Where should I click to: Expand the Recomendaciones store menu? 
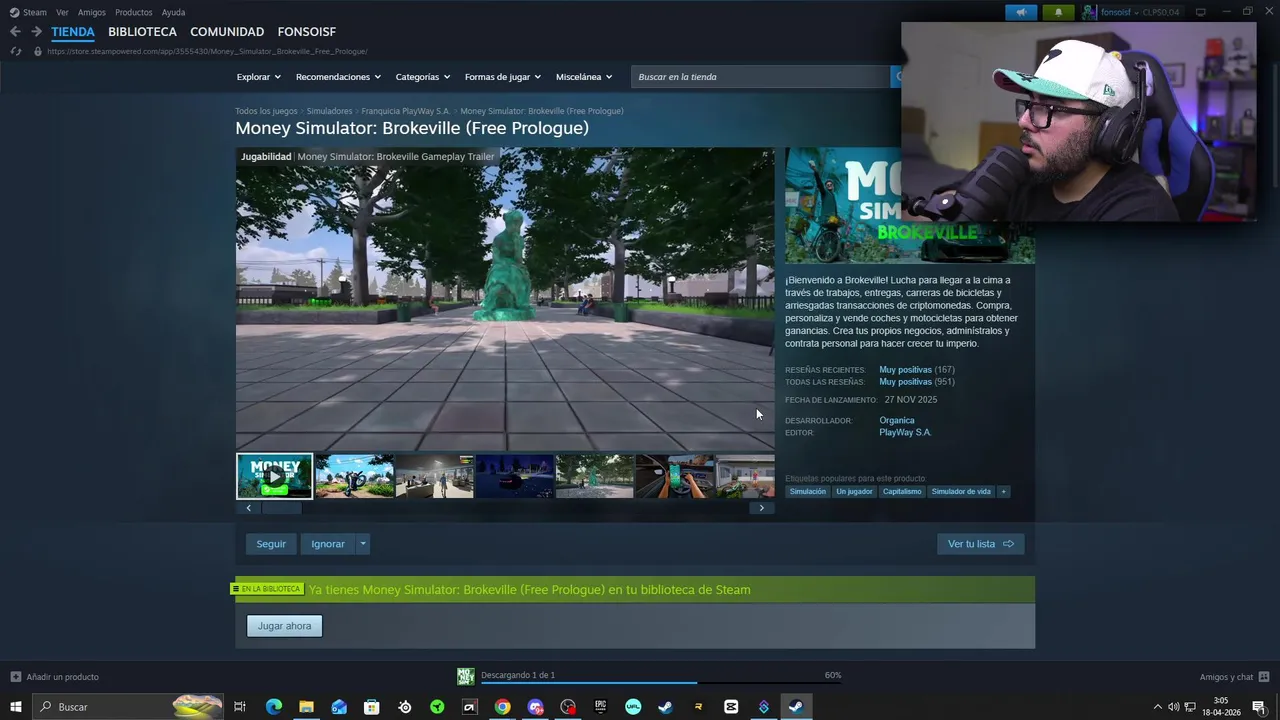(338, 77)
